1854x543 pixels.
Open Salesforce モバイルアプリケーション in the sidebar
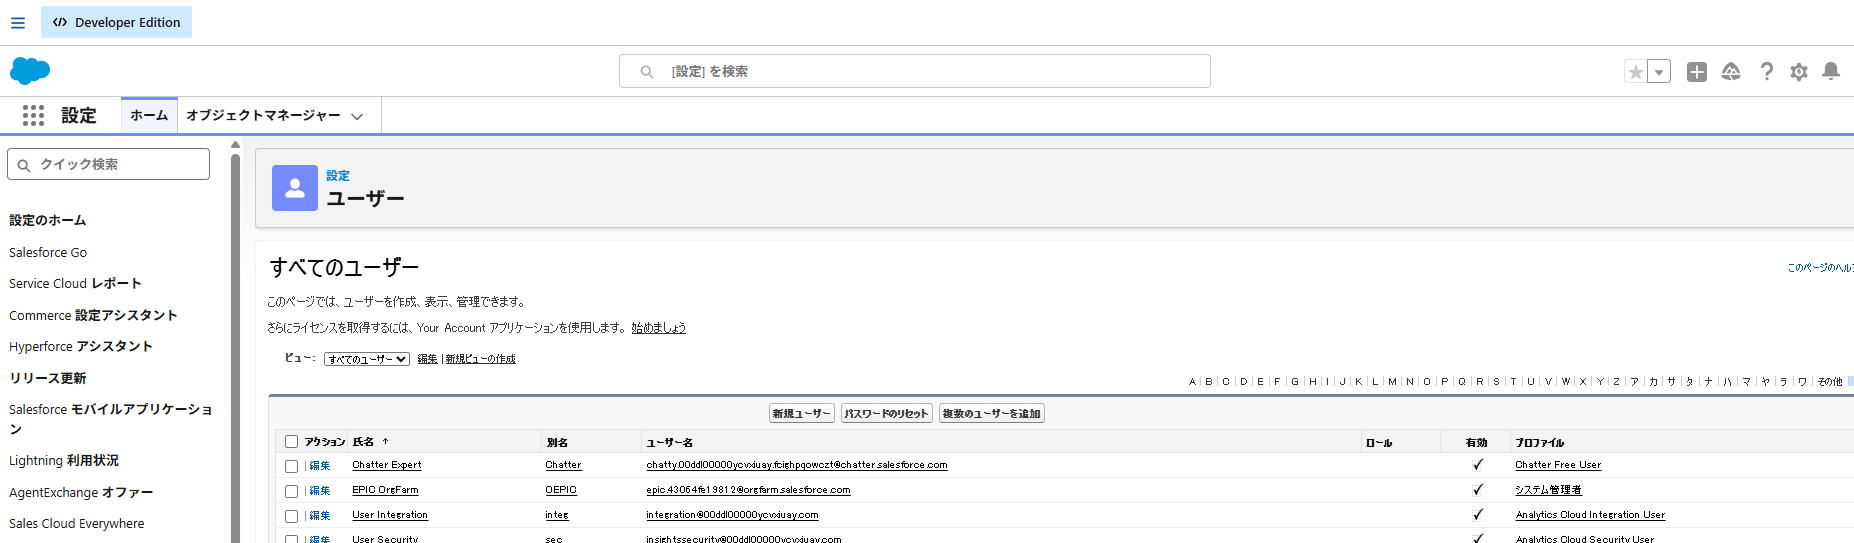[x=110, y=419]
